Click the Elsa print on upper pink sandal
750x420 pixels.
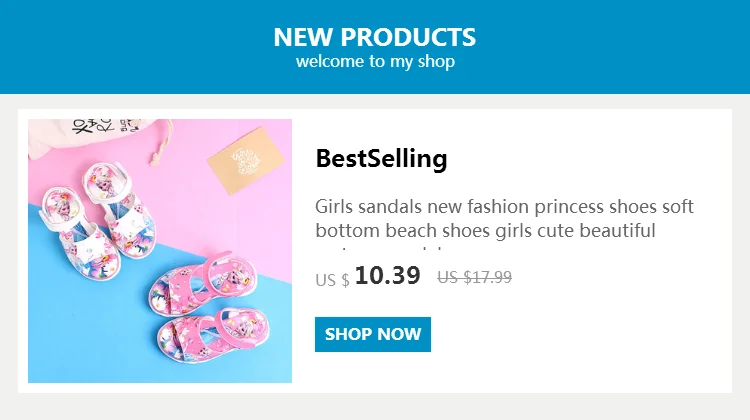tap(231, 277)
